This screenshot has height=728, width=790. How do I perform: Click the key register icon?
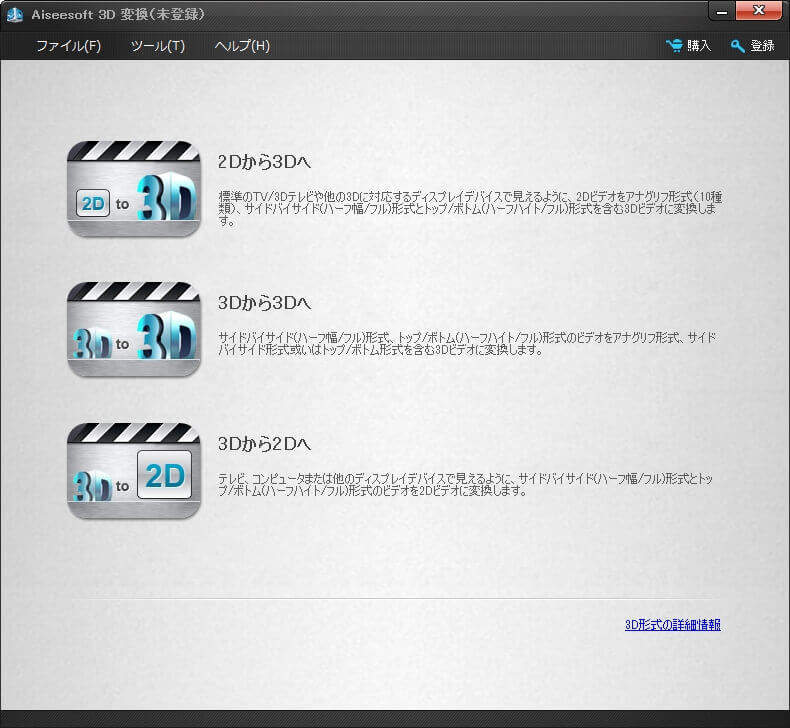click(x=738, y=46)
